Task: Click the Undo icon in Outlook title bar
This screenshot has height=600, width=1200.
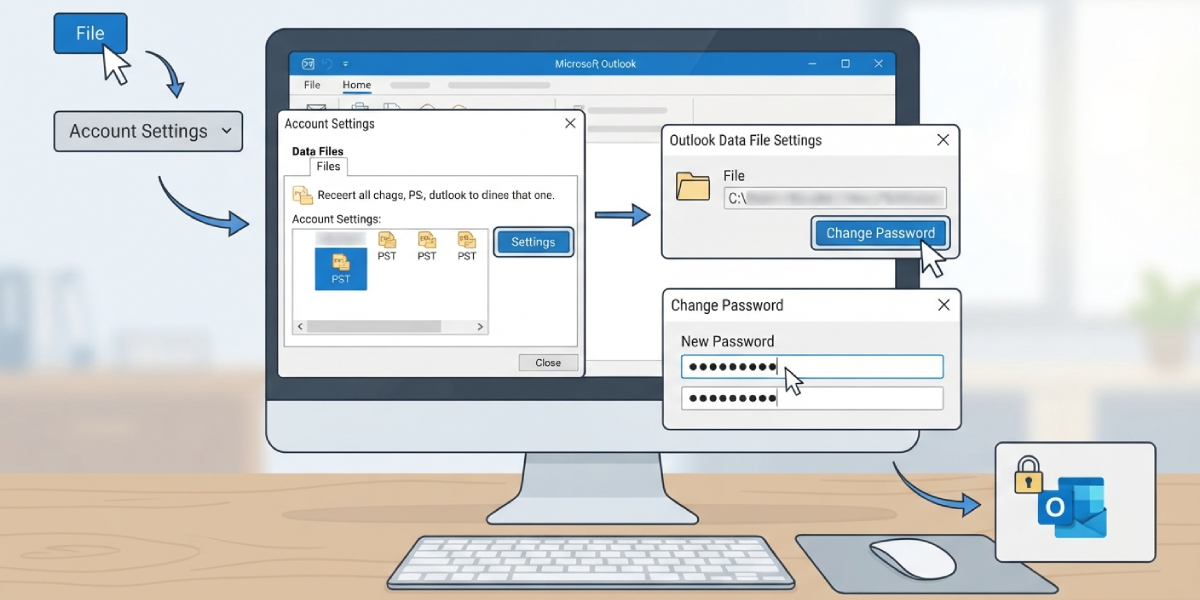Action: tap(327, 63)
